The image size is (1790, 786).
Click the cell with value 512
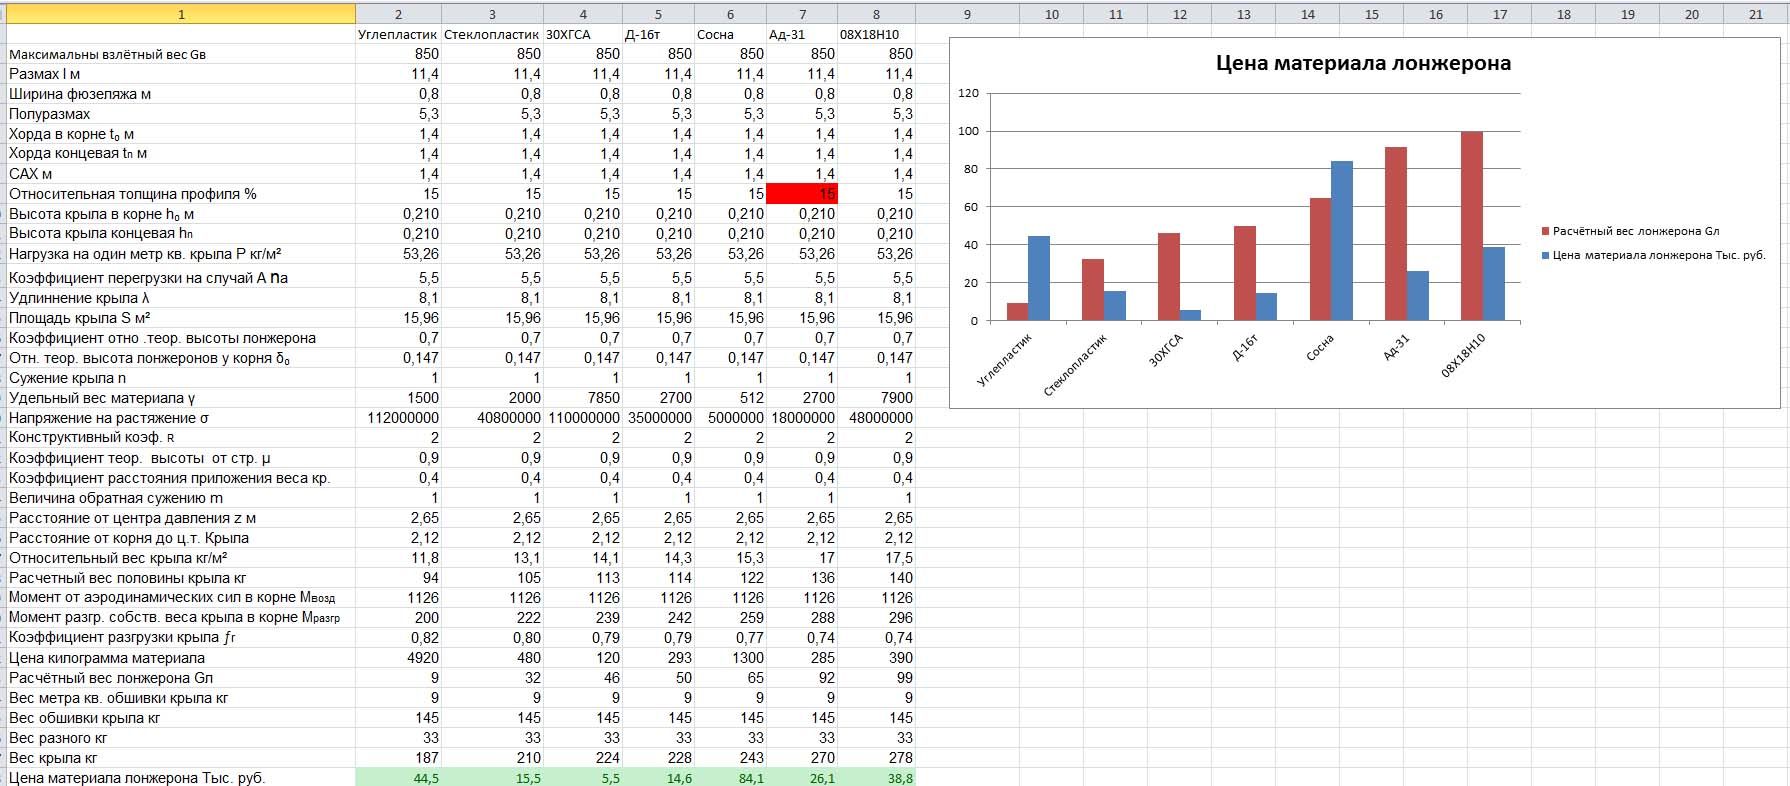coord(730,398)
